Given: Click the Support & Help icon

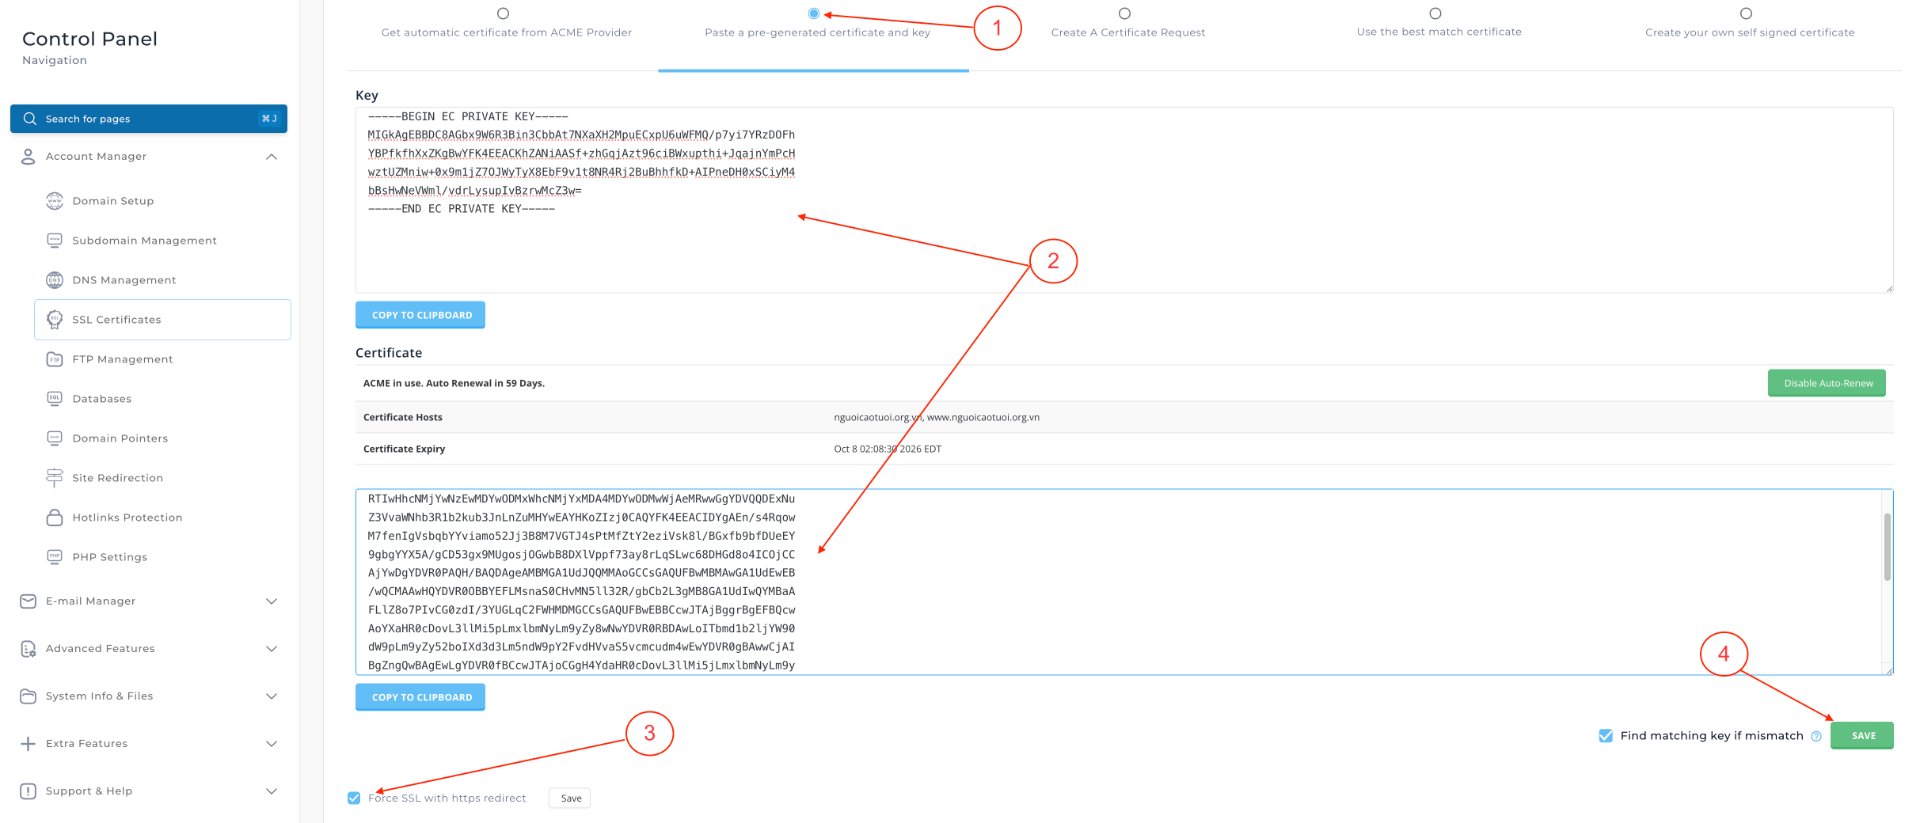Looking at the screenshot, I should coord(28,791).
